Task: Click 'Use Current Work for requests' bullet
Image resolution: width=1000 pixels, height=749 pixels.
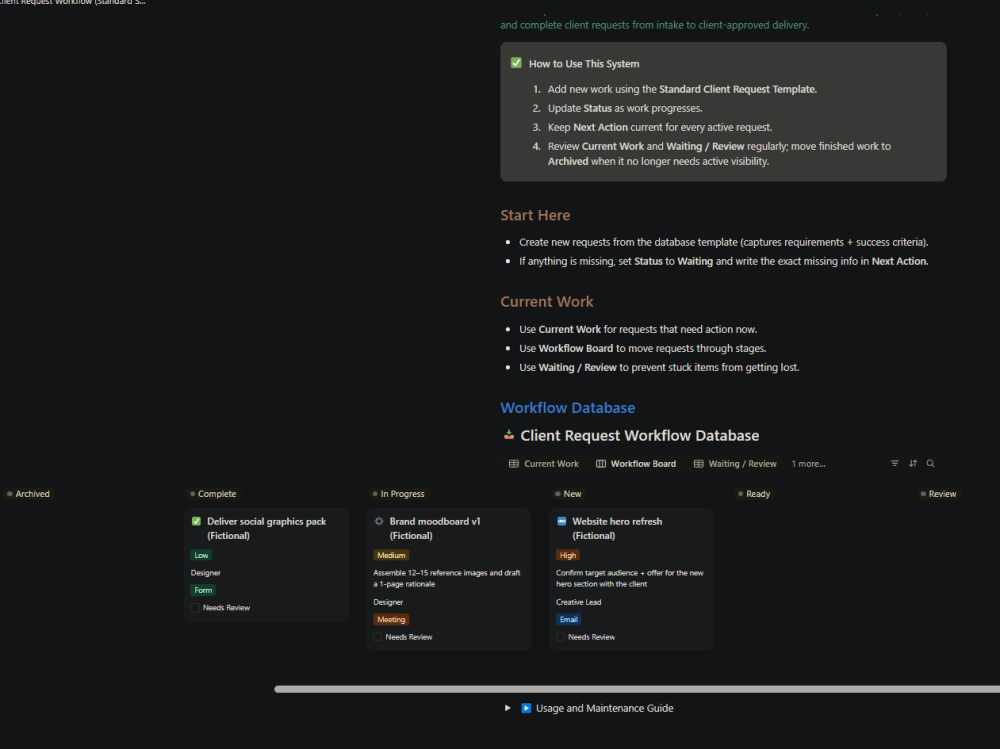Action: (x=638, y=329)
